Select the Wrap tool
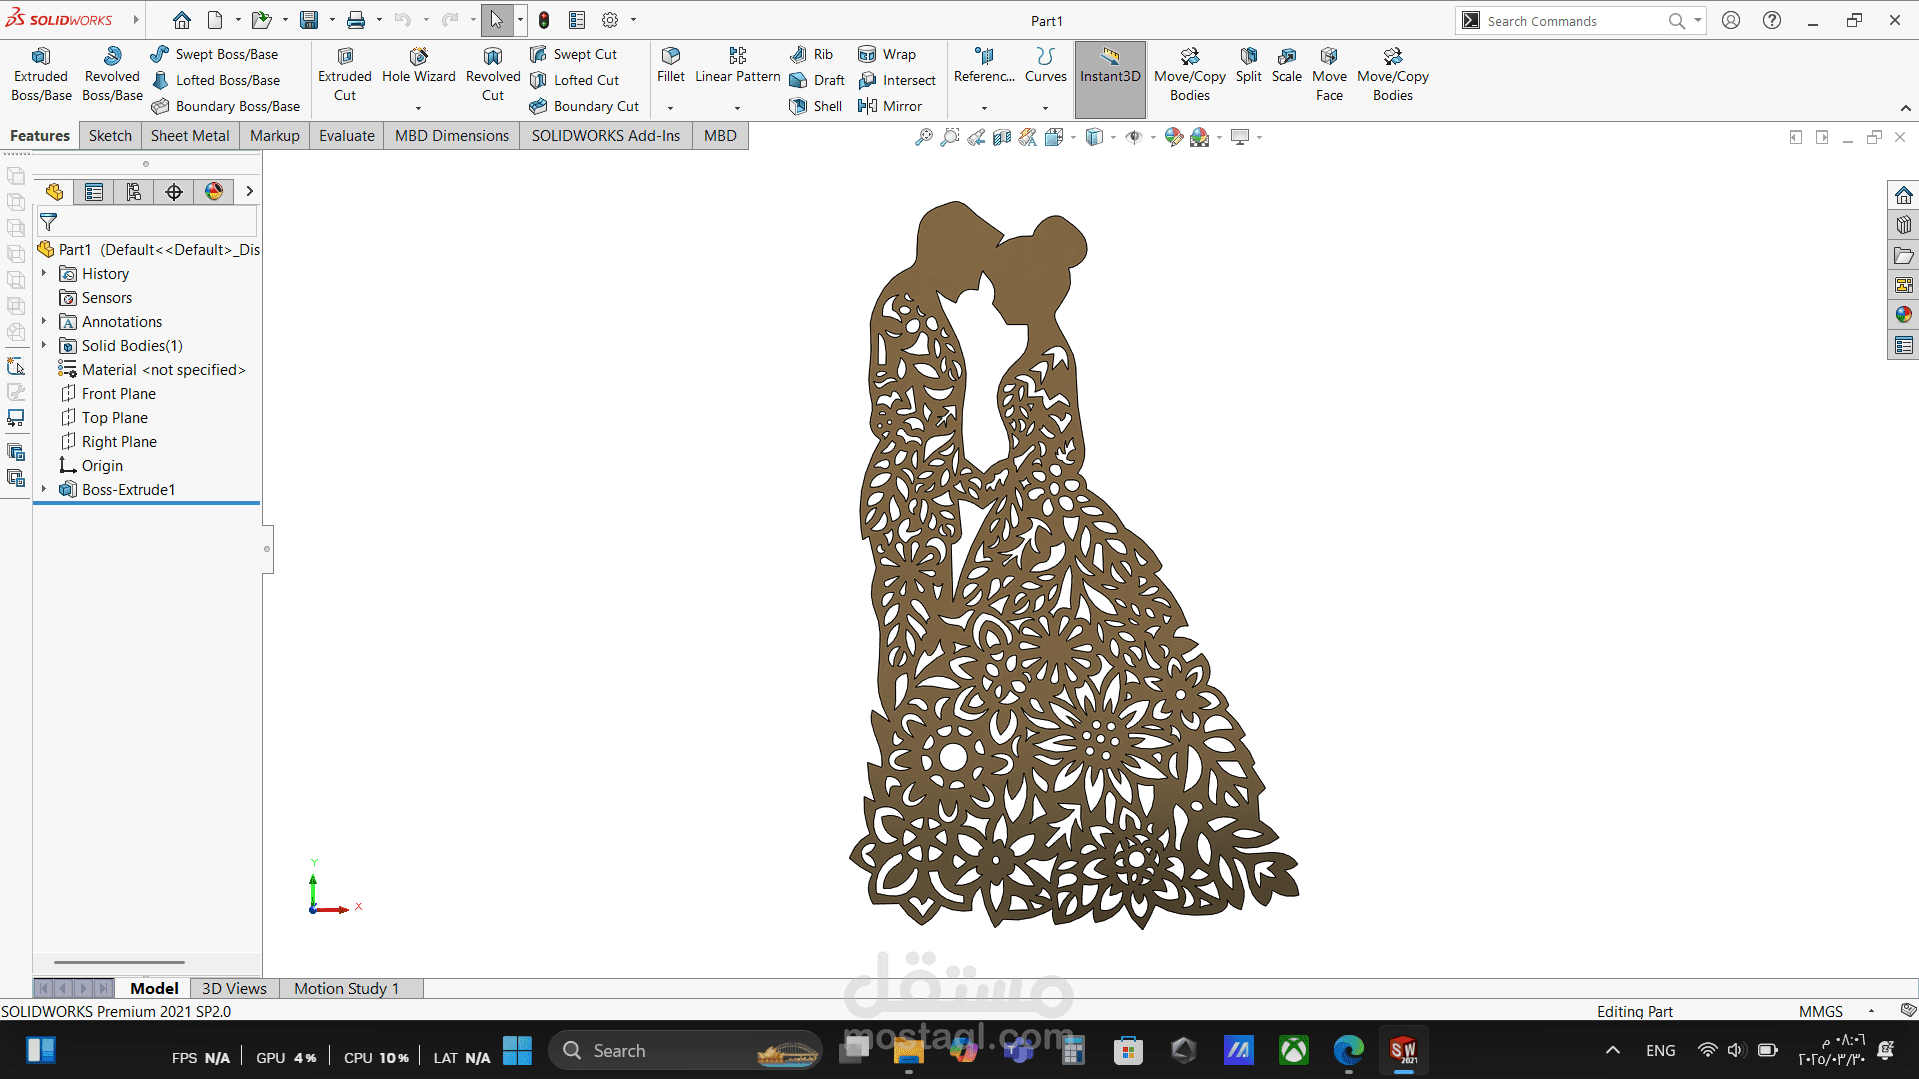Screen dimensions: 1919x1079 click(887, 54)
